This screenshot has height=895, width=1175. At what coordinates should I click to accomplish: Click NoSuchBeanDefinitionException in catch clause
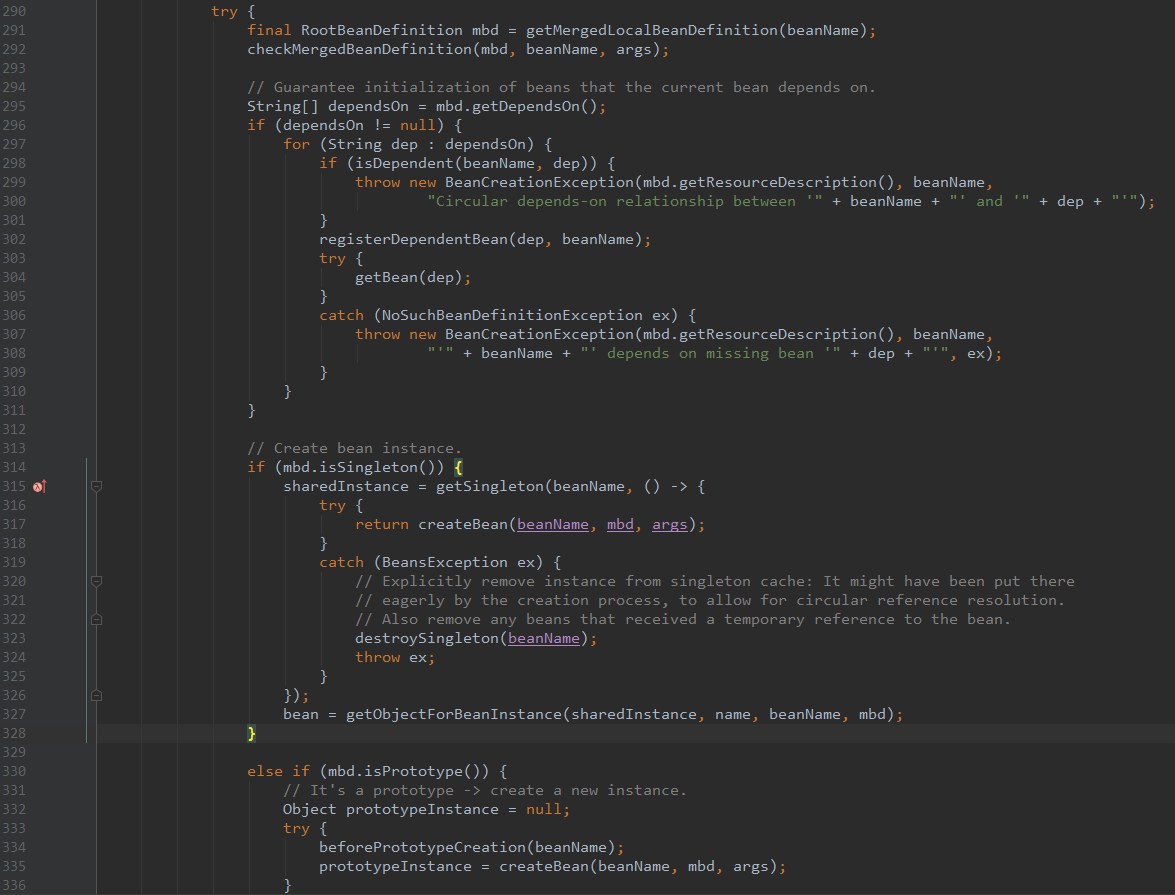click(513, 316)
